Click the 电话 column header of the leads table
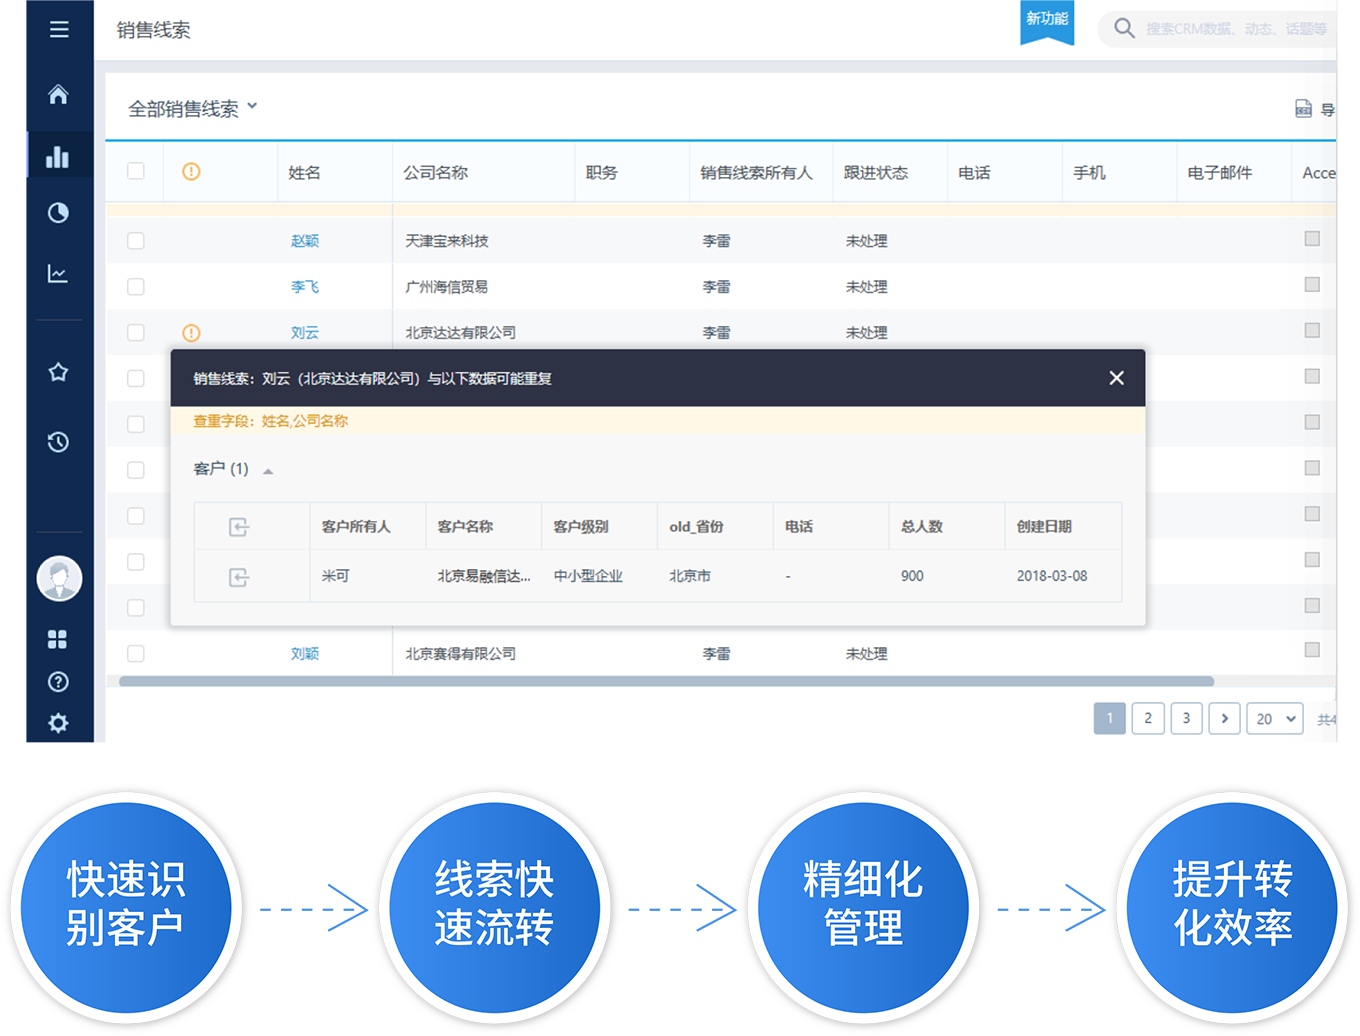Viewport: 1360px width, 1036px height. [974, 172]
